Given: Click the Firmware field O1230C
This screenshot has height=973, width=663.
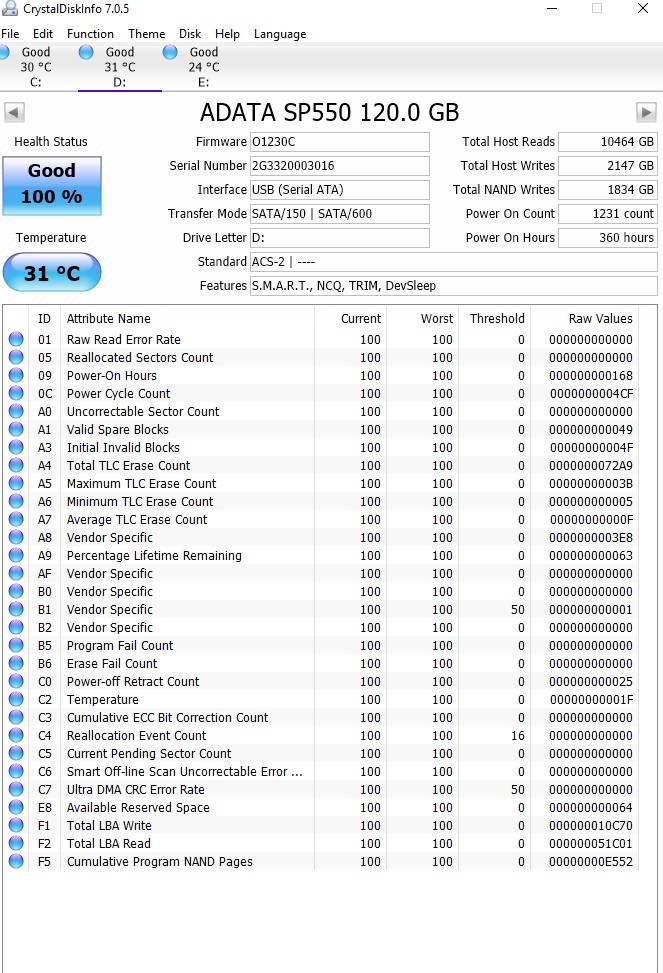Looking at the screenshot, I should 340,141.
